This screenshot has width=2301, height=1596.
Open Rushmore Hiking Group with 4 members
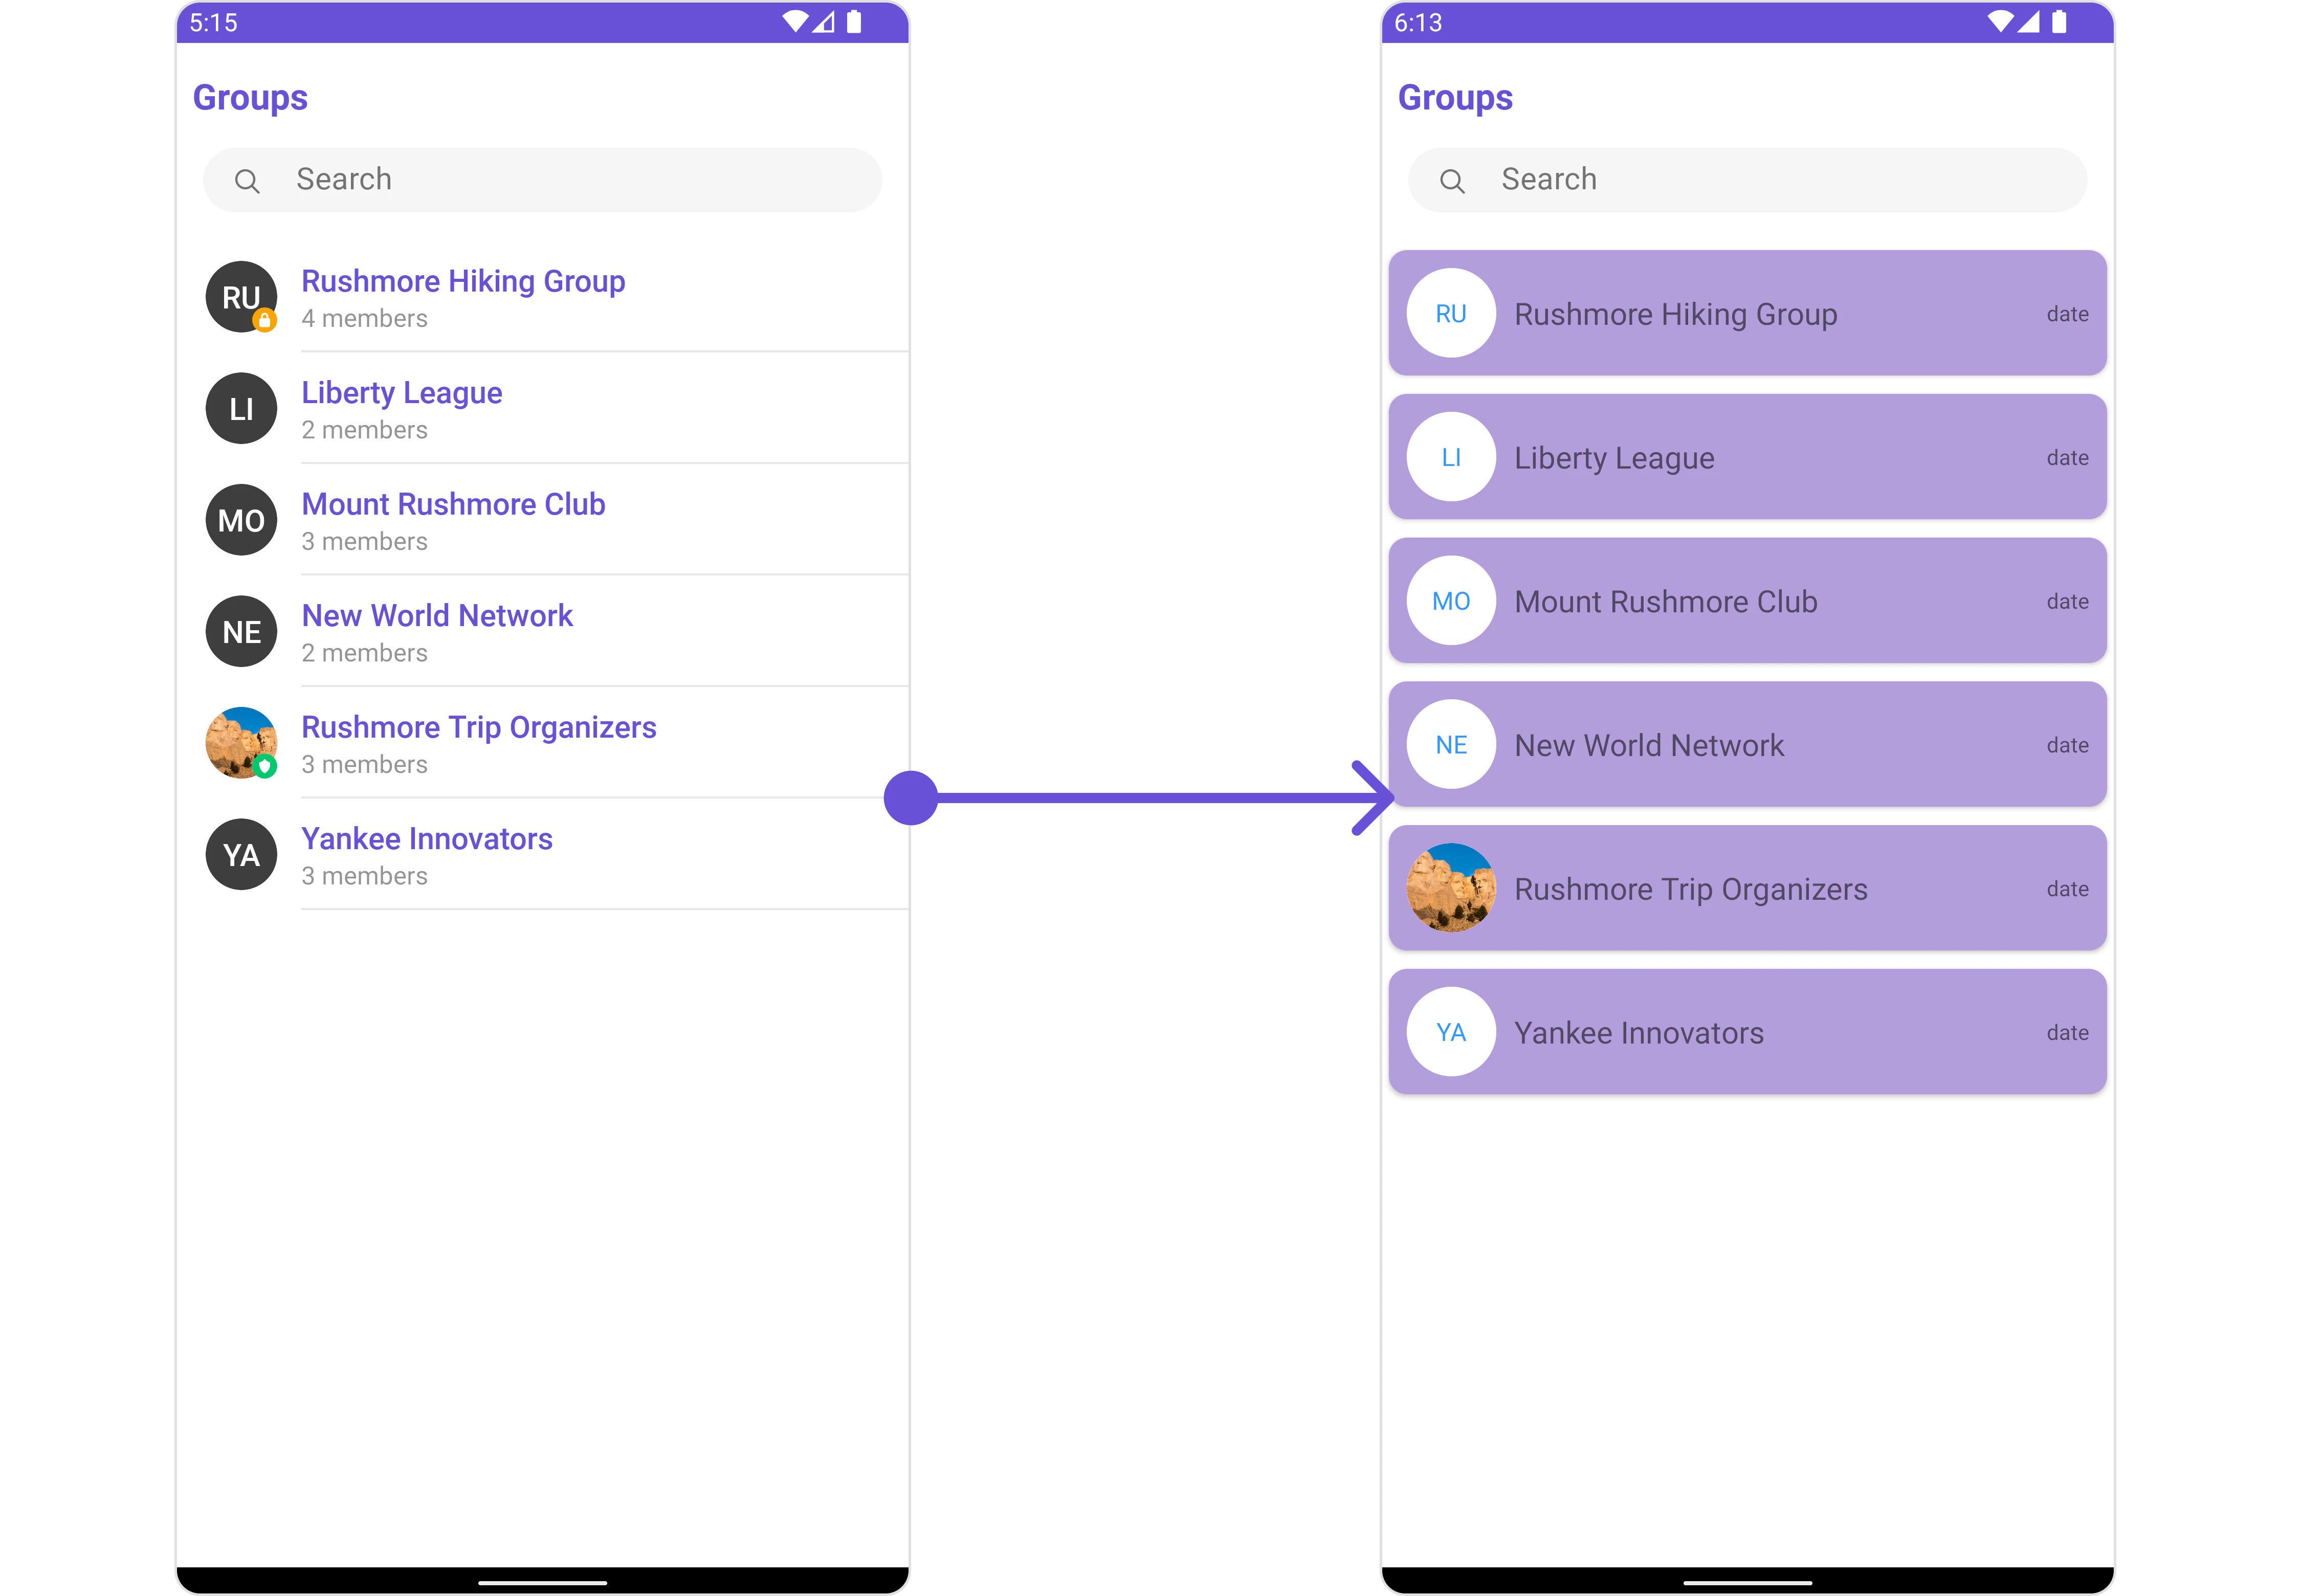coord(556,297)
